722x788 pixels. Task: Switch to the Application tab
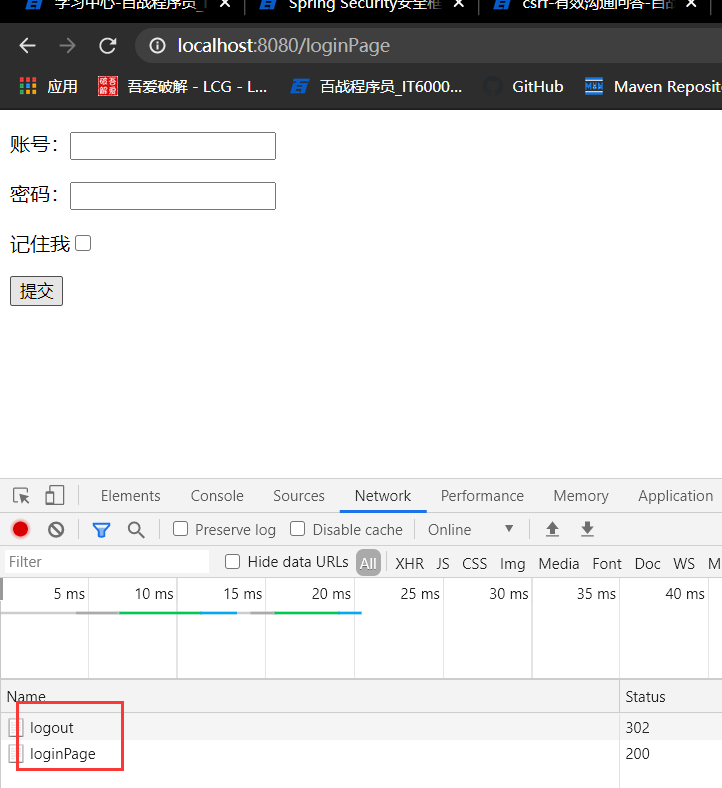(676, 496)
